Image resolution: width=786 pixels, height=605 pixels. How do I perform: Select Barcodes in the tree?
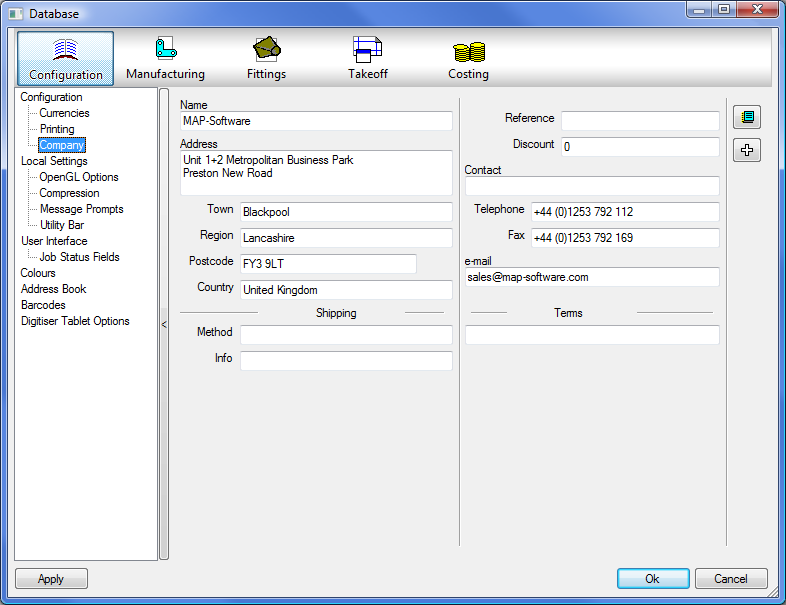click(x=43, y=305)
